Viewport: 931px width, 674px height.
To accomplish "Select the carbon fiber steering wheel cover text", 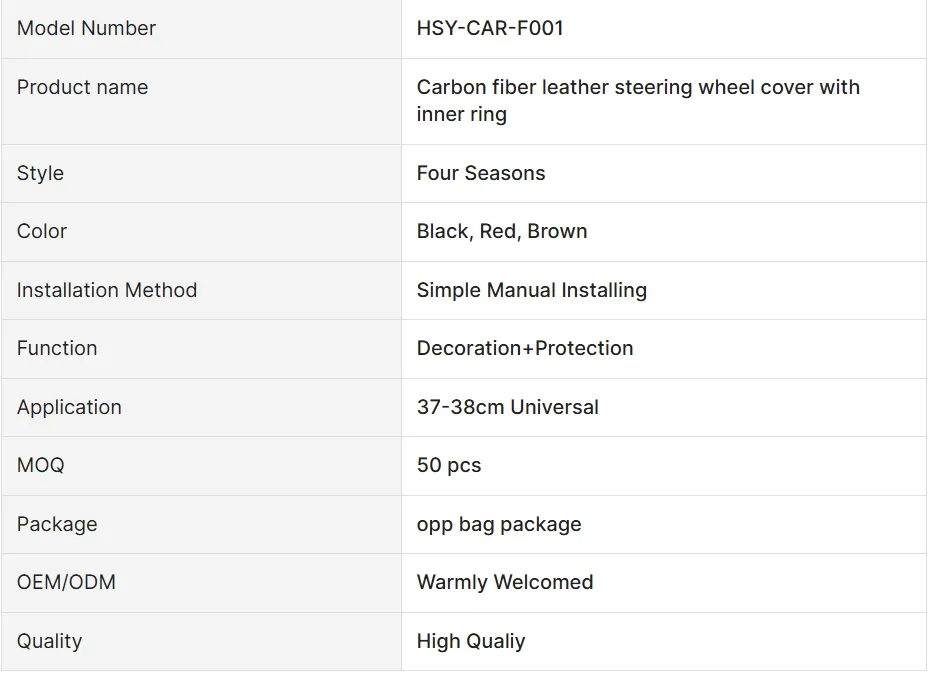I will 637,101.
